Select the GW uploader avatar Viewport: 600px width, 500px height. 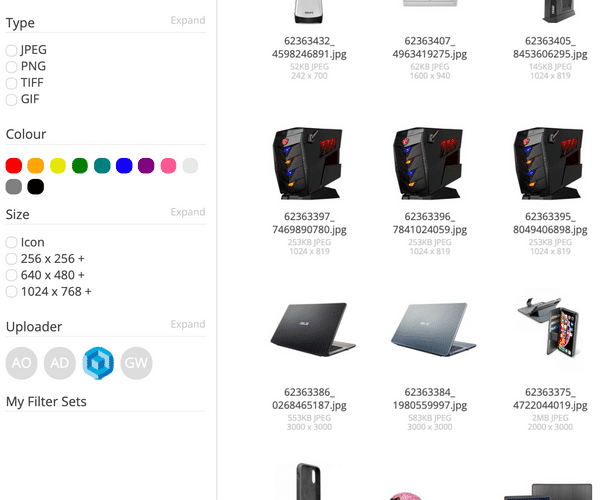tap(136, 363)
